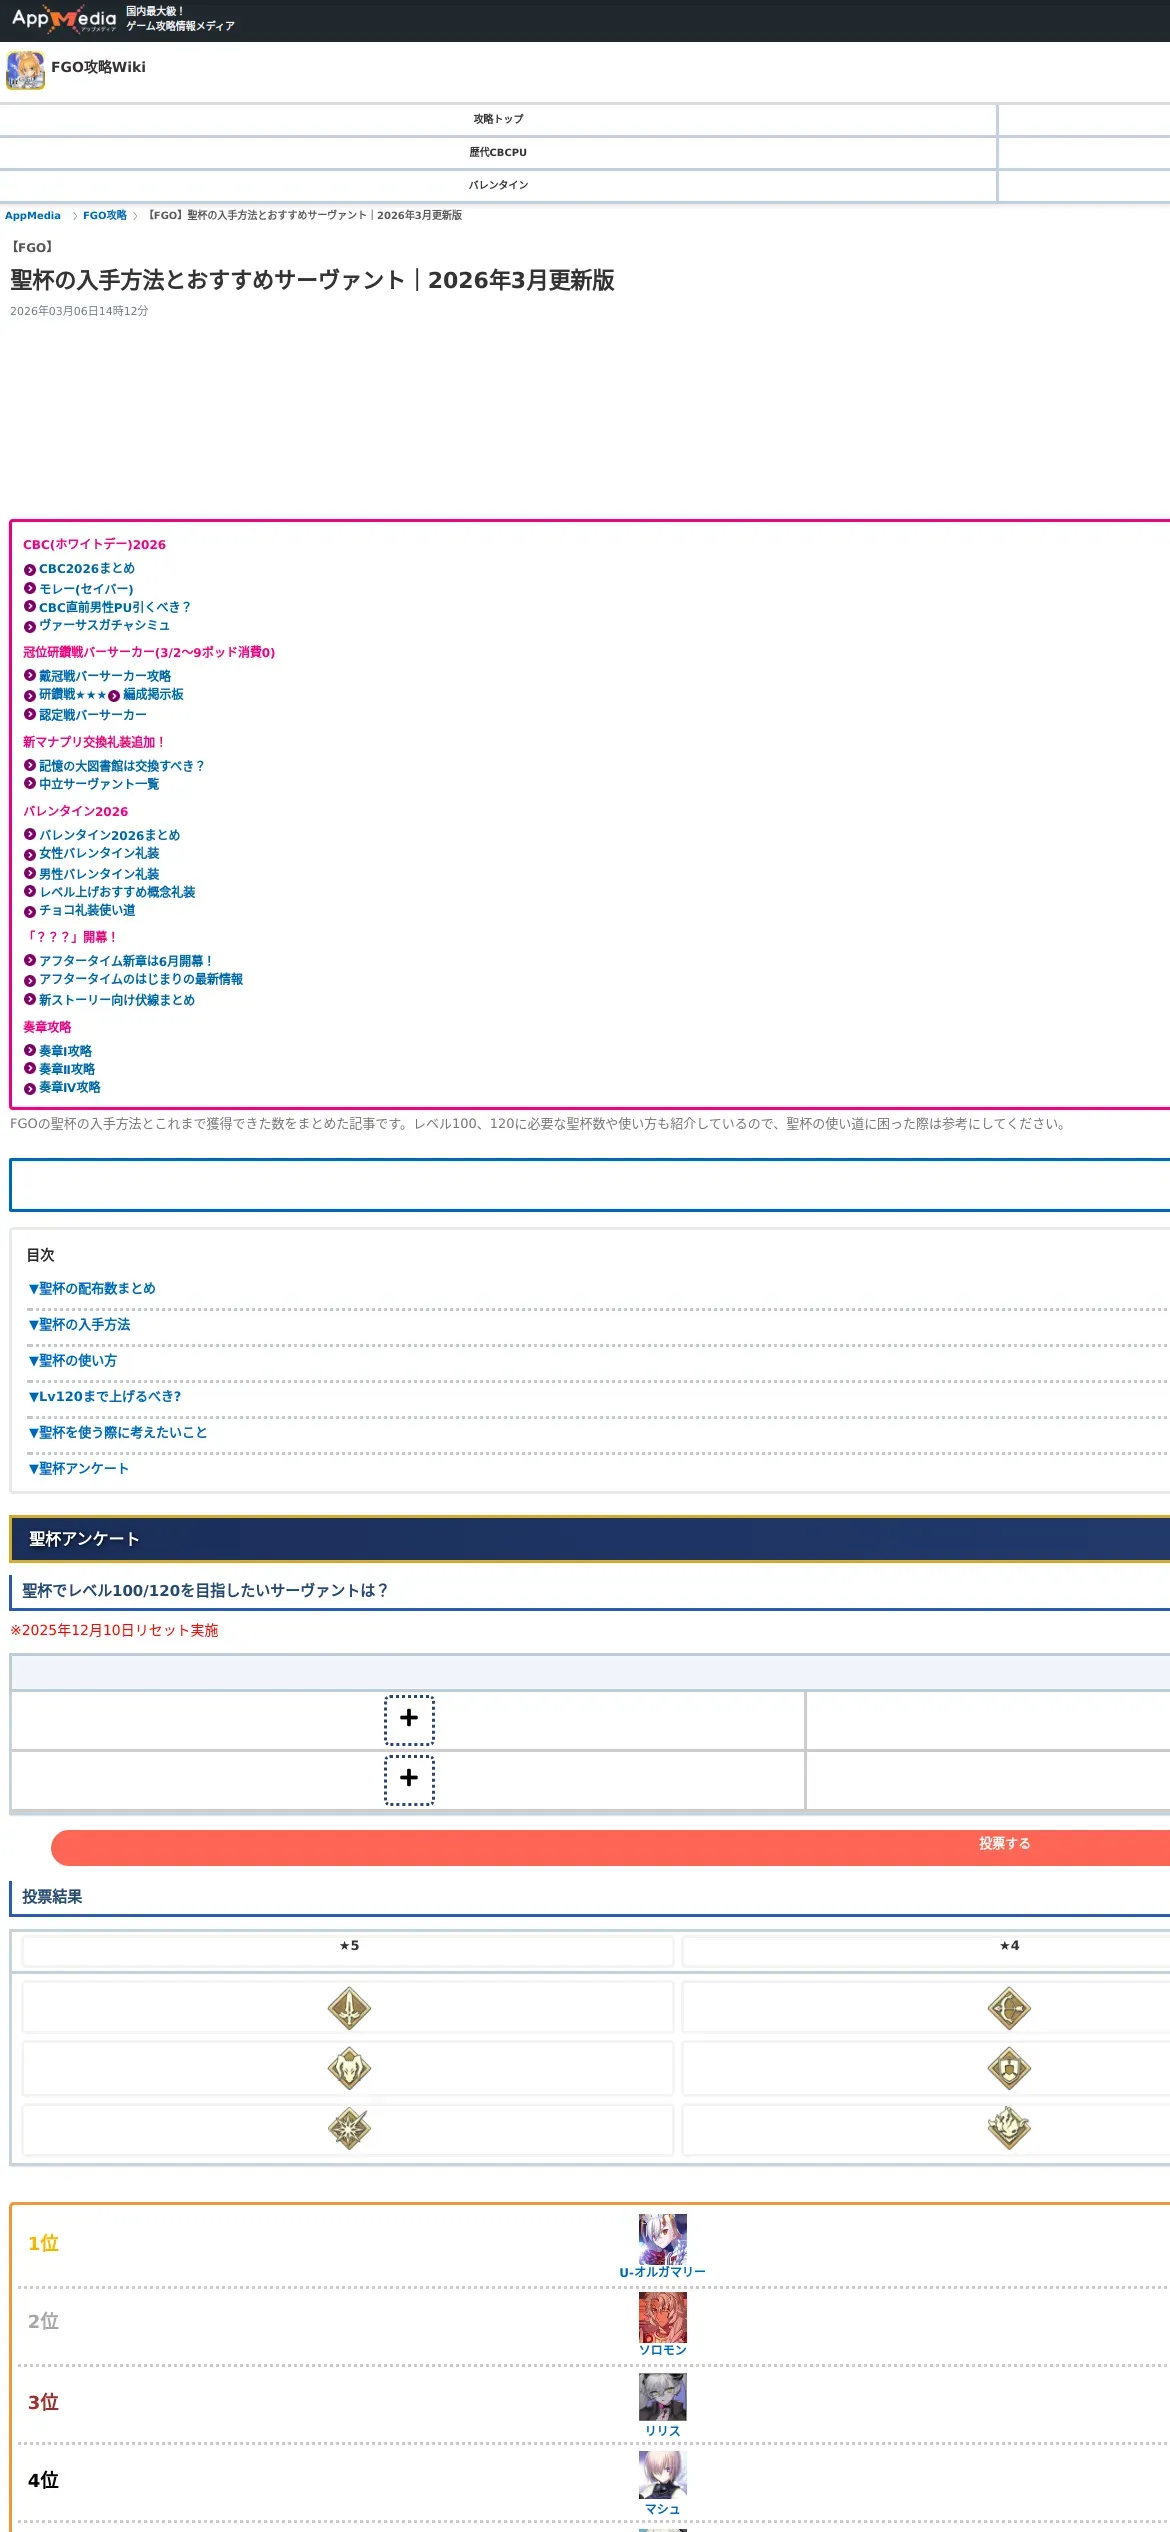Click FGO攻略Wiki title text
The image size is (1170, 2532).
tap(98, 68)
